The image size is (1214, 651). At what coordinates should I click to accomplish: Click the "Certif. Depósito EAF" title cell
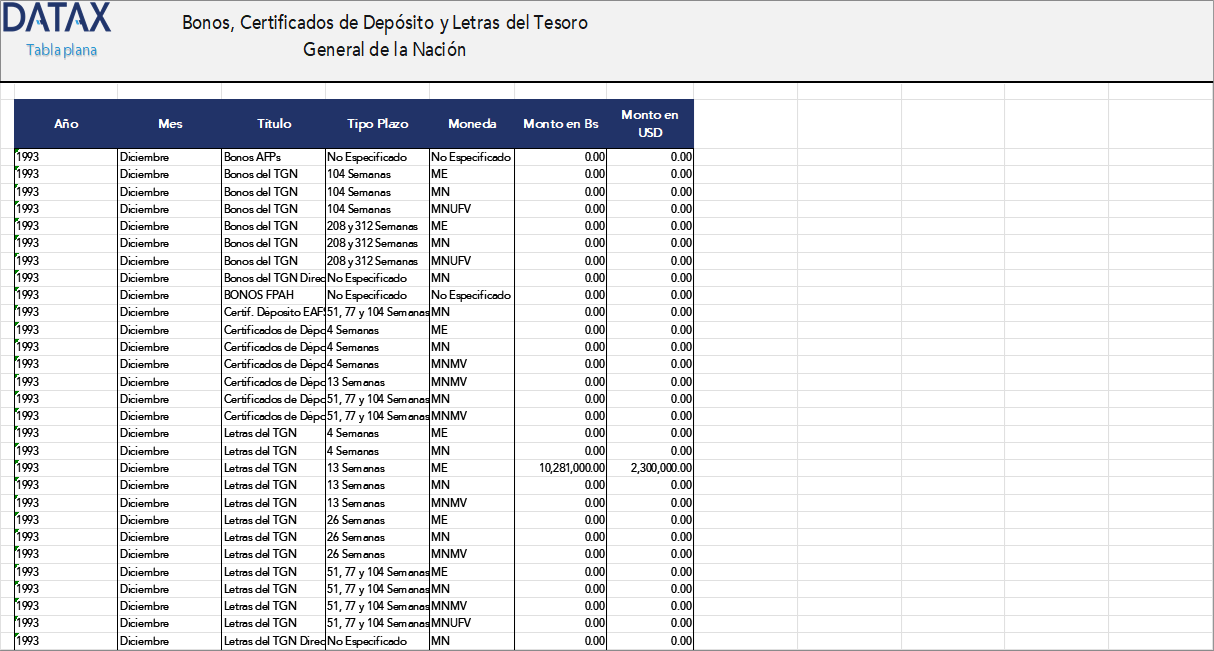click(270, 312)
